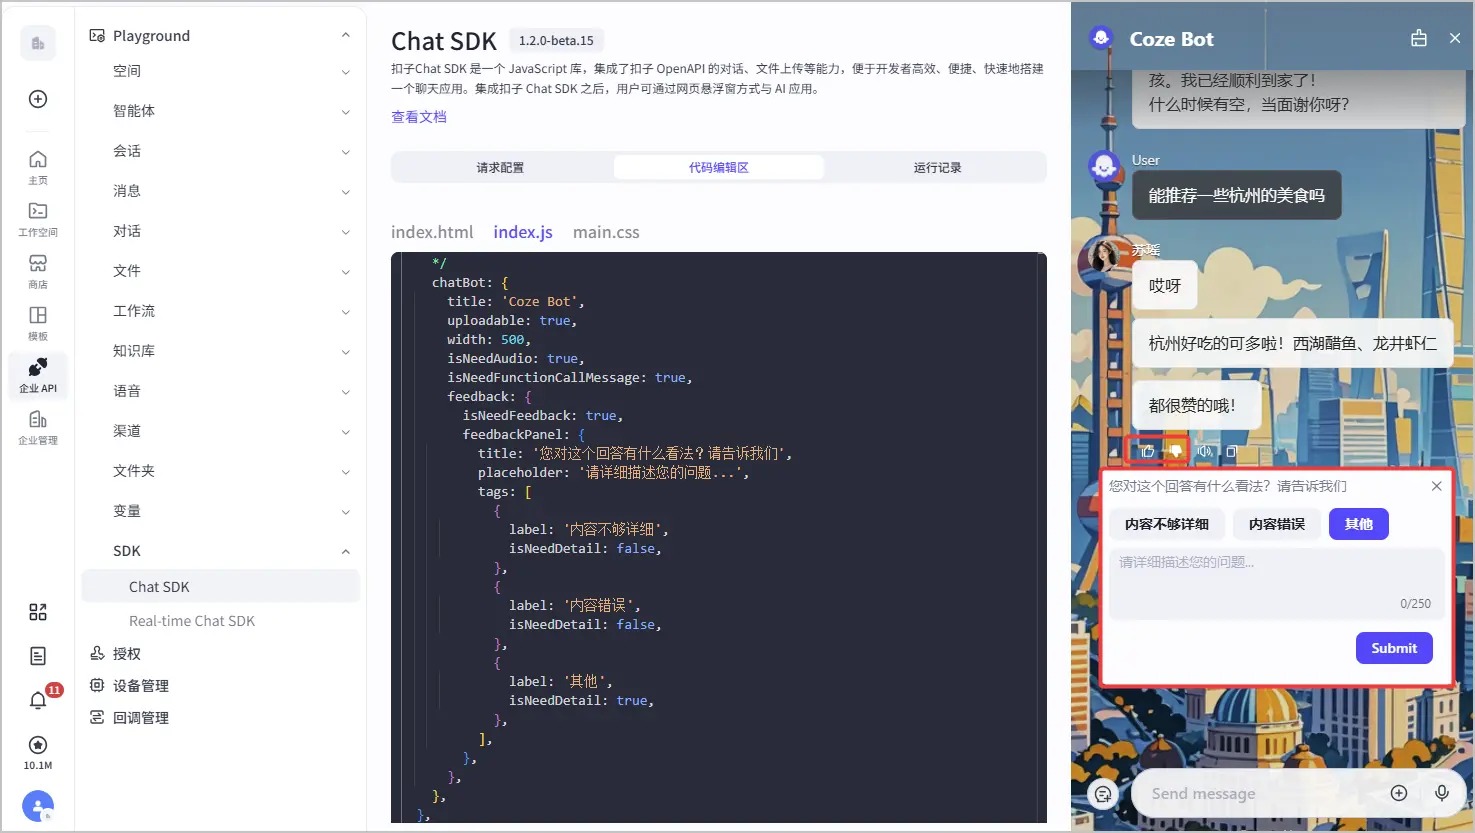Select feedback tag 内容错误

coord(1277,524)
